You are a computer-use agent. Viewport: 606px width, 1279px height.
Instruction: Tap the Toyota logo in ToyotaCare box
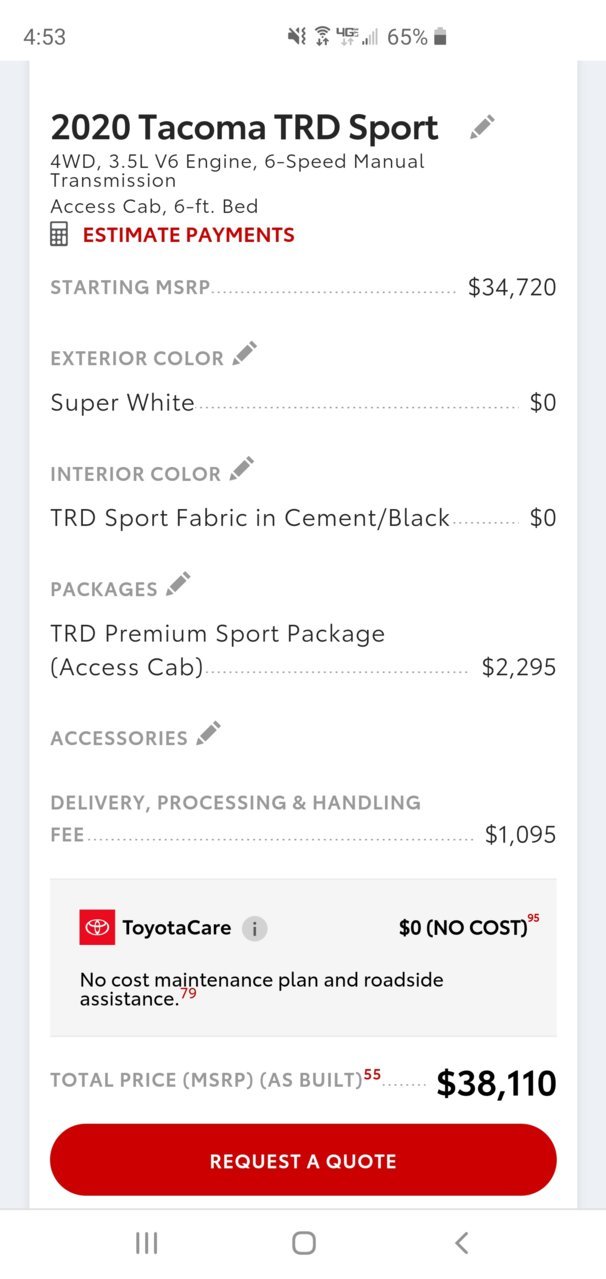pos(97,927)
